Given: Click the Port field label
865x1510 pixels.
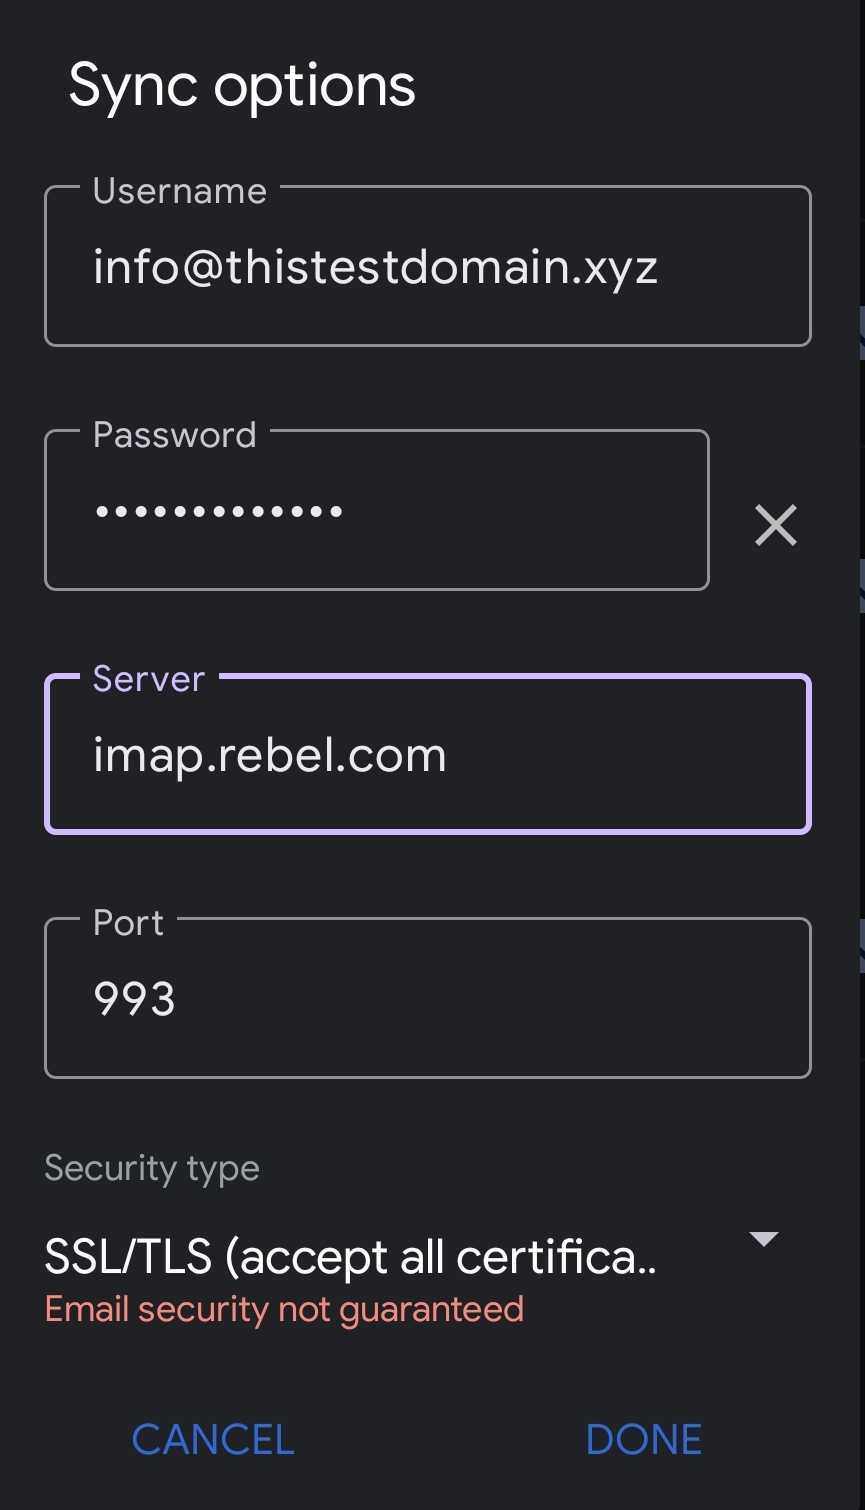Looking at the screenshot, I should [x=128, y=923].
